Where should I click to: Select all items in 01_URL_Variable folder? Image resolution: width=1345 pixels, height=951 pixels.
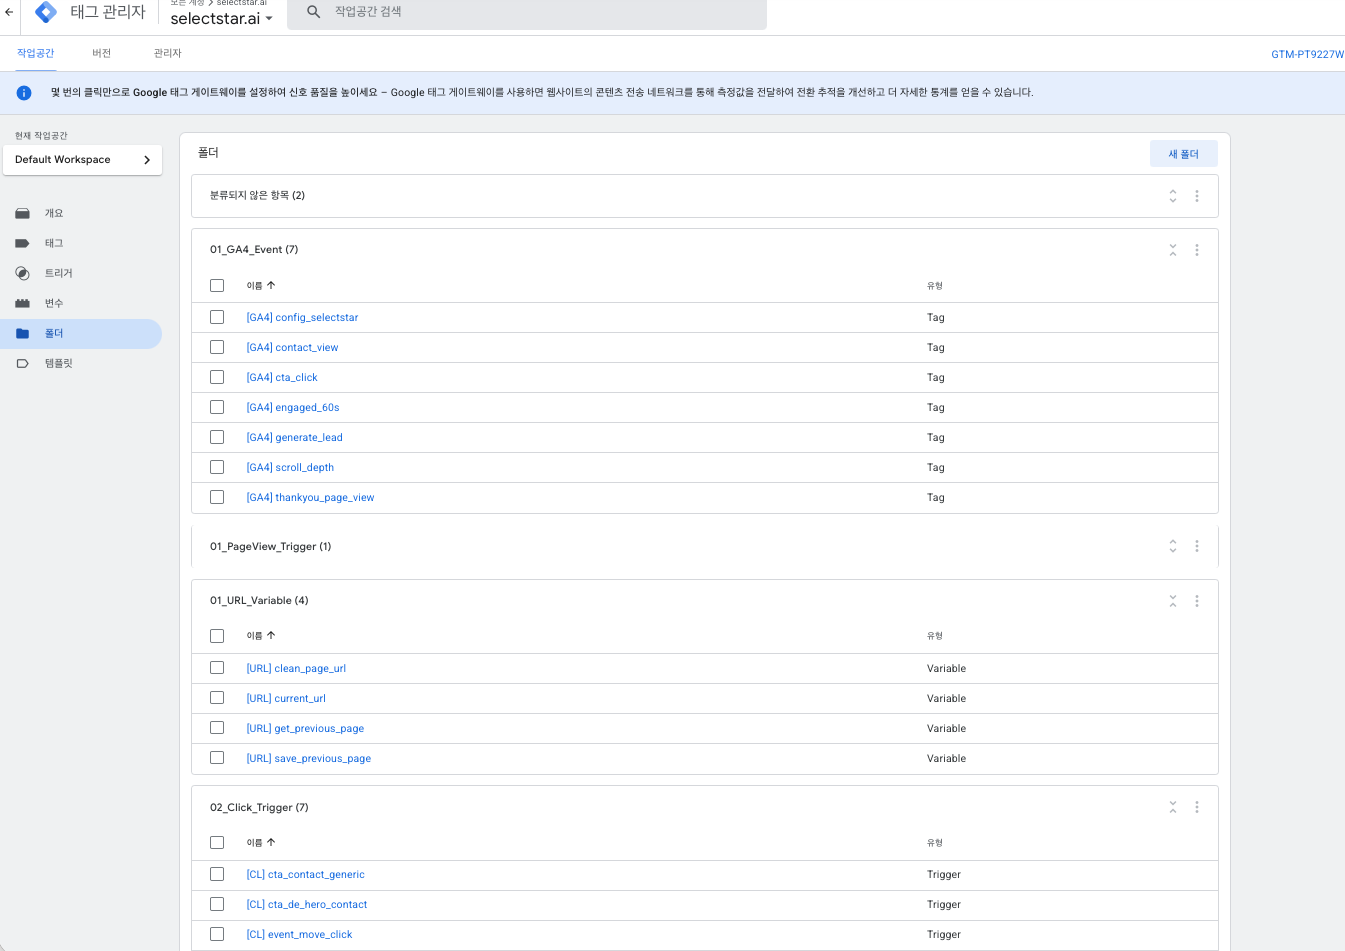tap(217, 636)
